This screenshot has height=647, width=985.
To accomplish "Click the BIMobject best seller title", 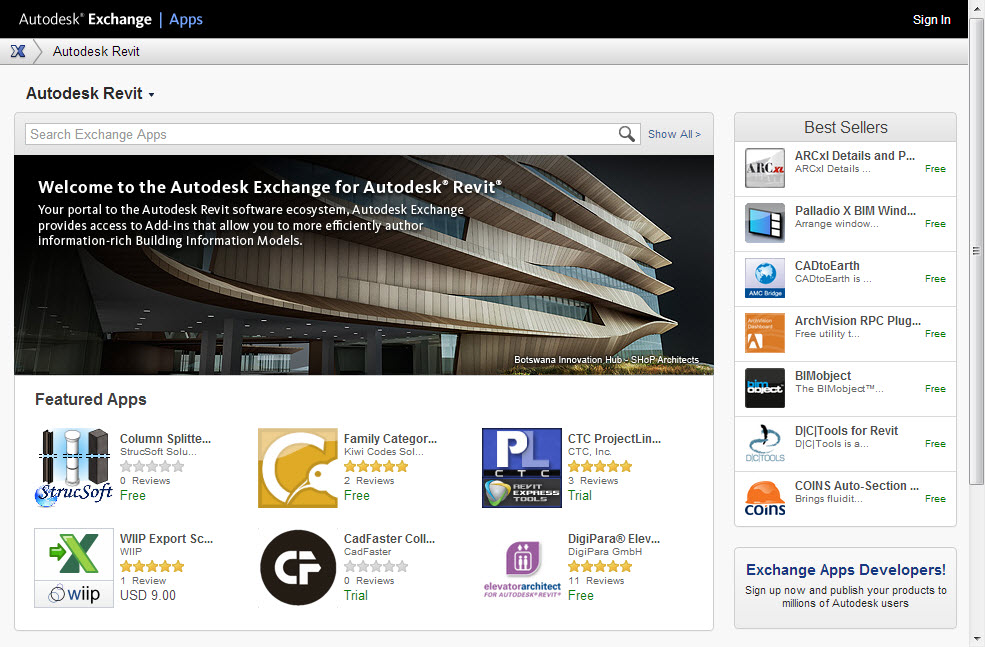I will 823,376.
